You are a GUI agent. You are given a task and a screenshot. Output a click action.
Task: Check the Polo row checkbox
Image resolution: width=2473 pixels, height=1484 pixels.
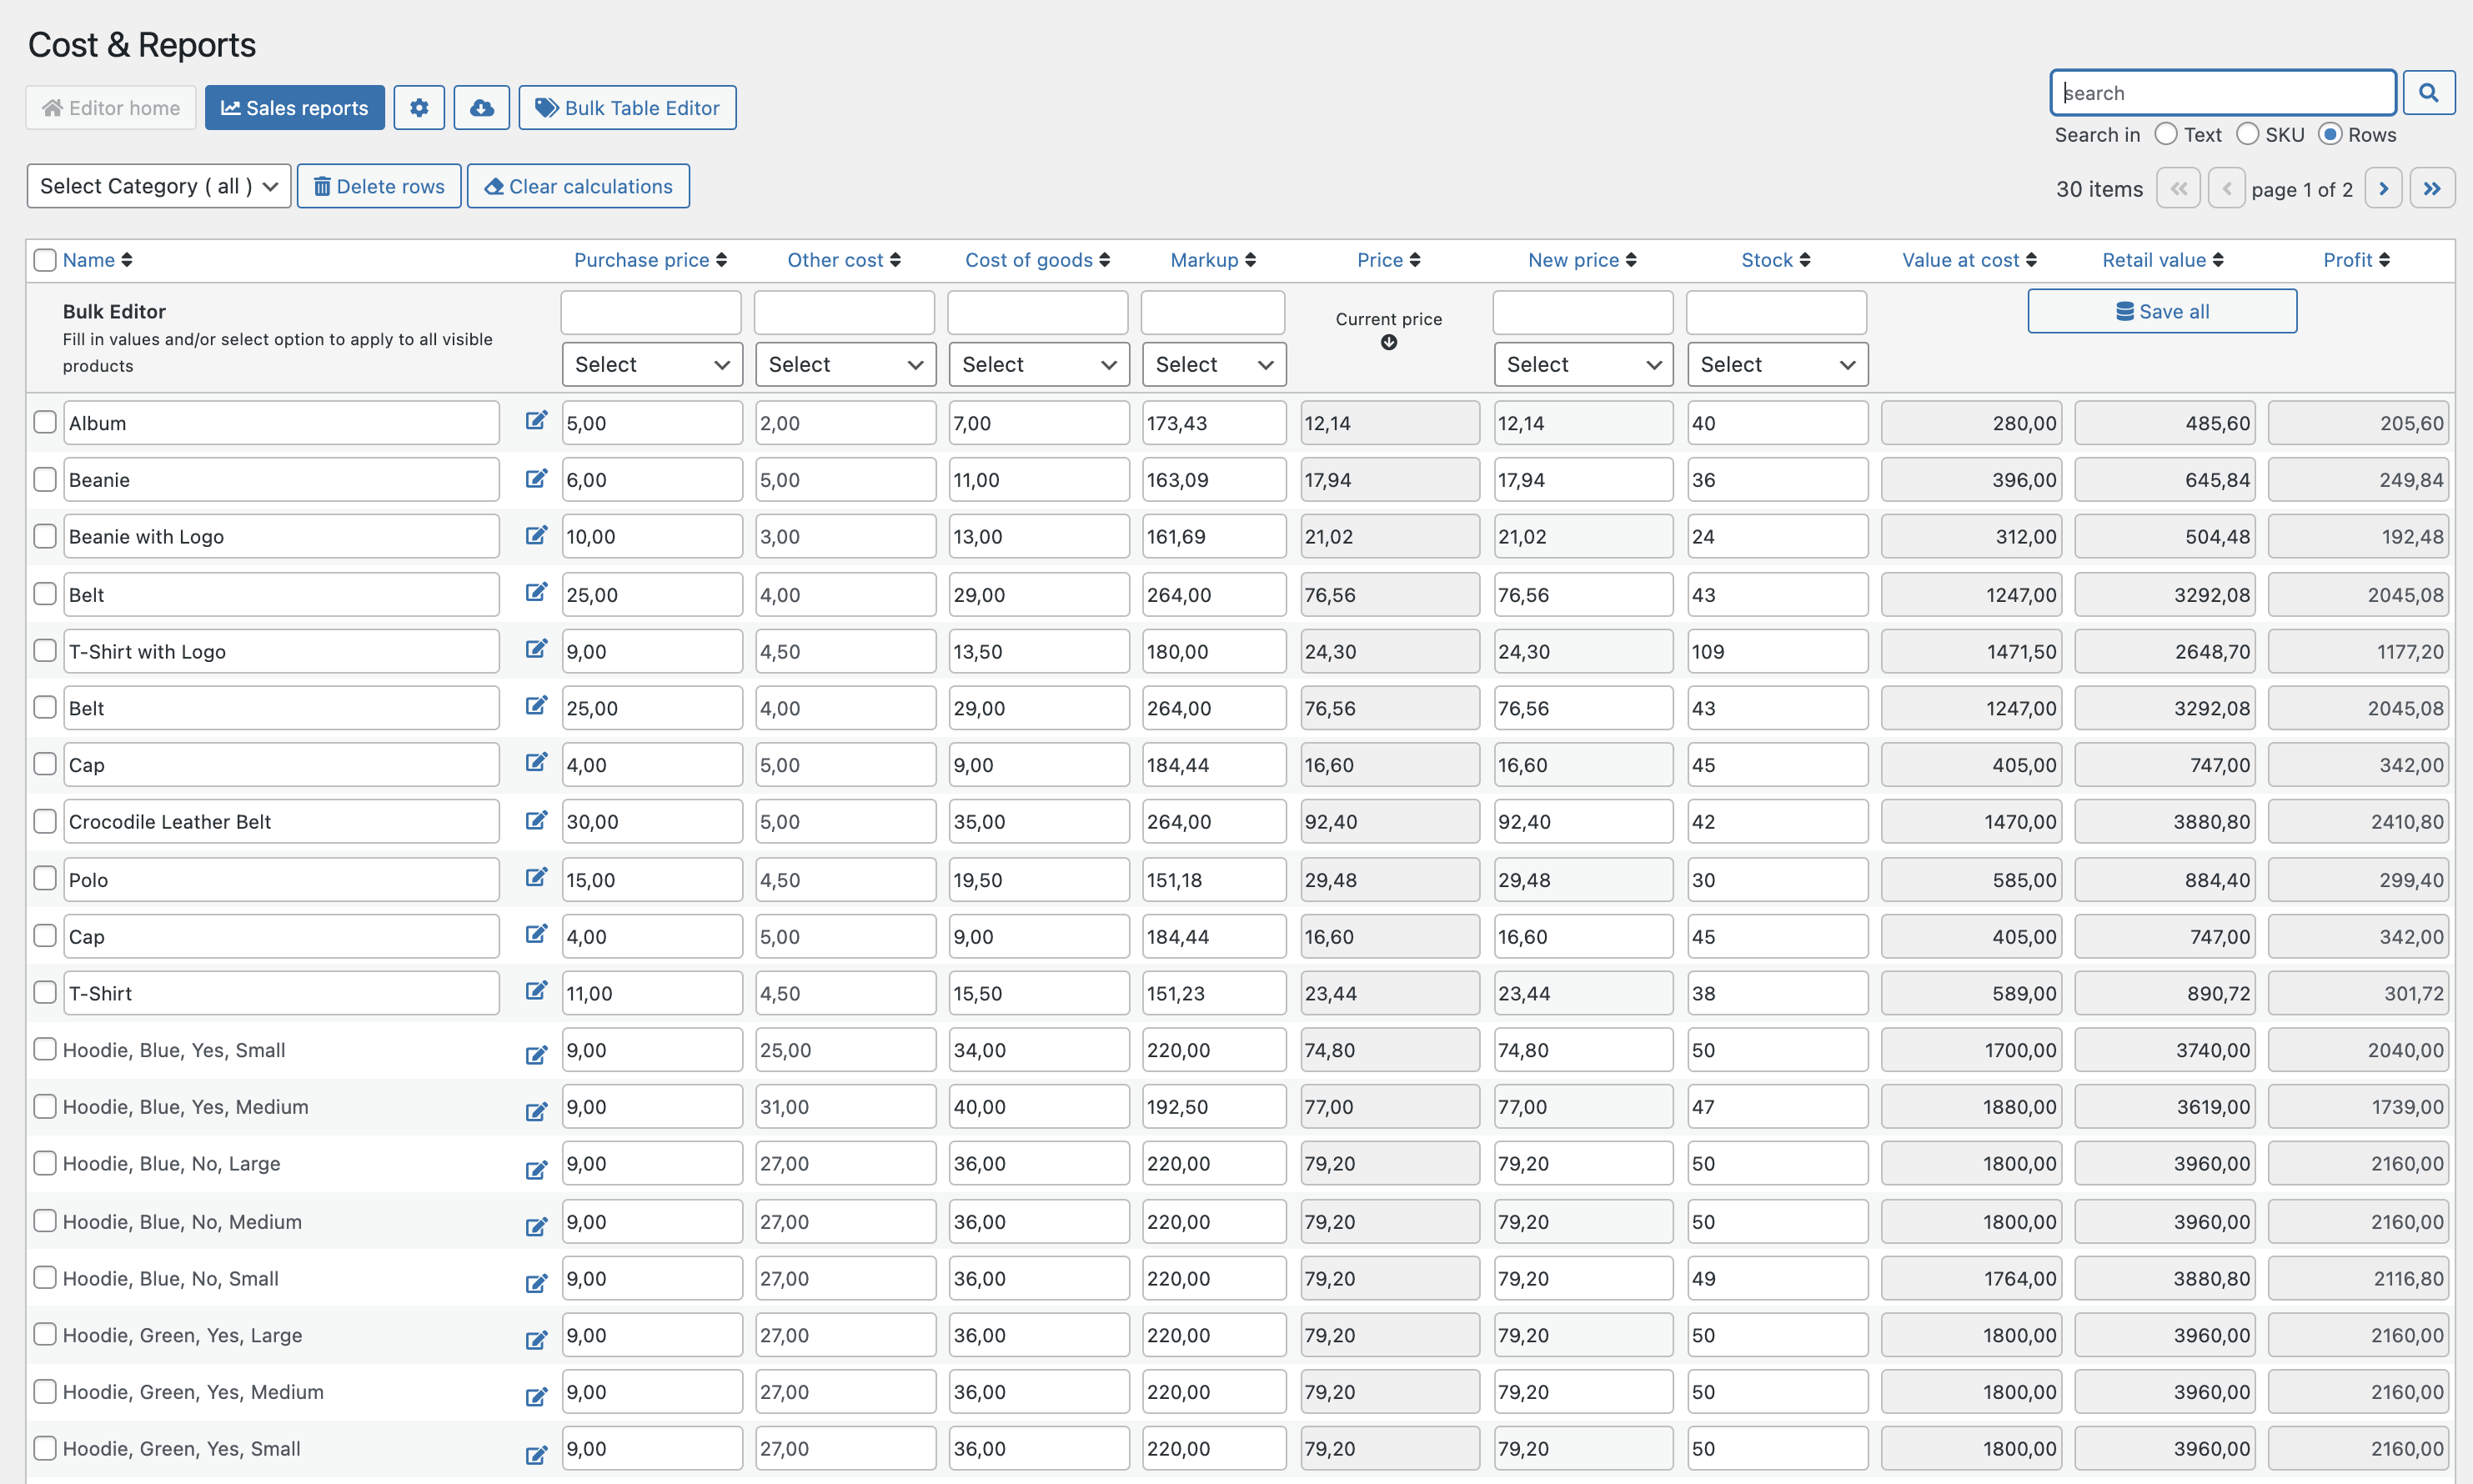[x=45, y=878]
